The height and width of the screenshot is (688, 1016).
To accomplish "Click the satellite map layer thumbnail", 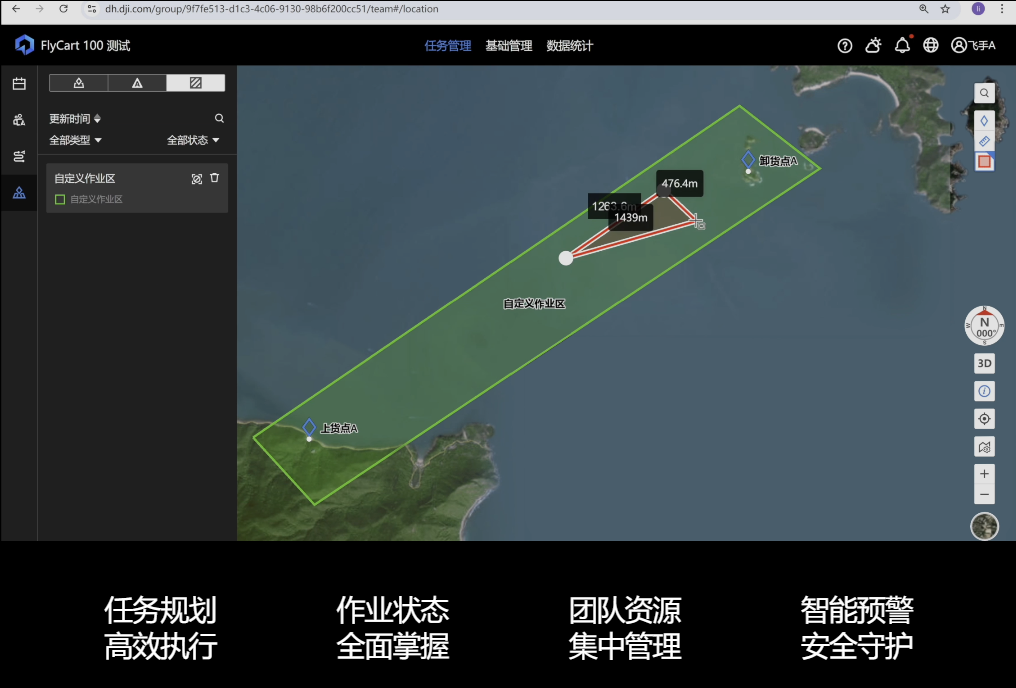I will (984, 526).
